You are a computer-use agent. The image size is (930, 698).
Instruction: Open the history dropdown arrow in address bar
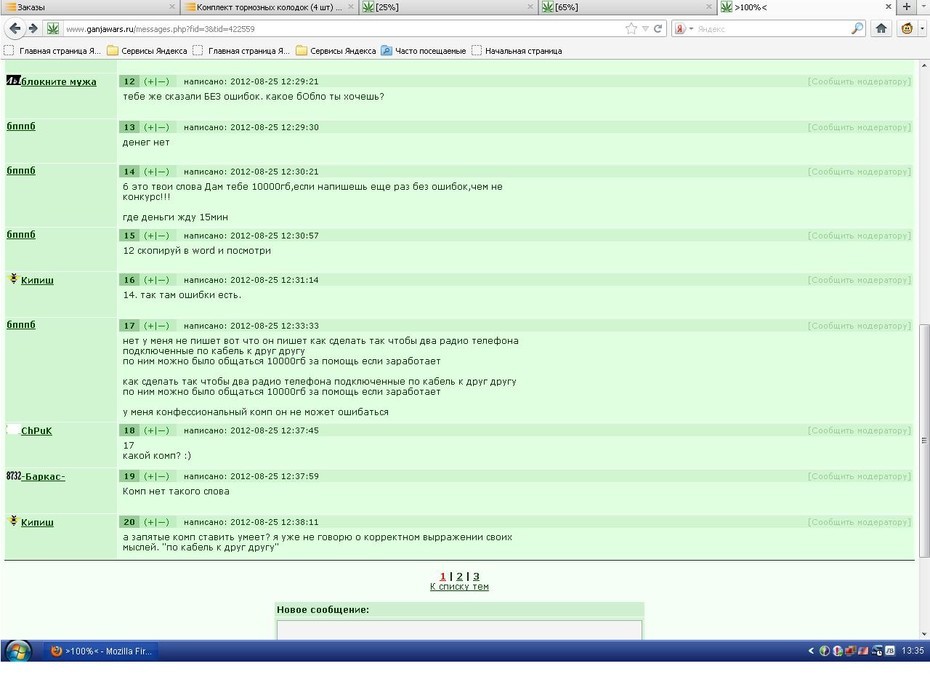[x=645, y=28]
